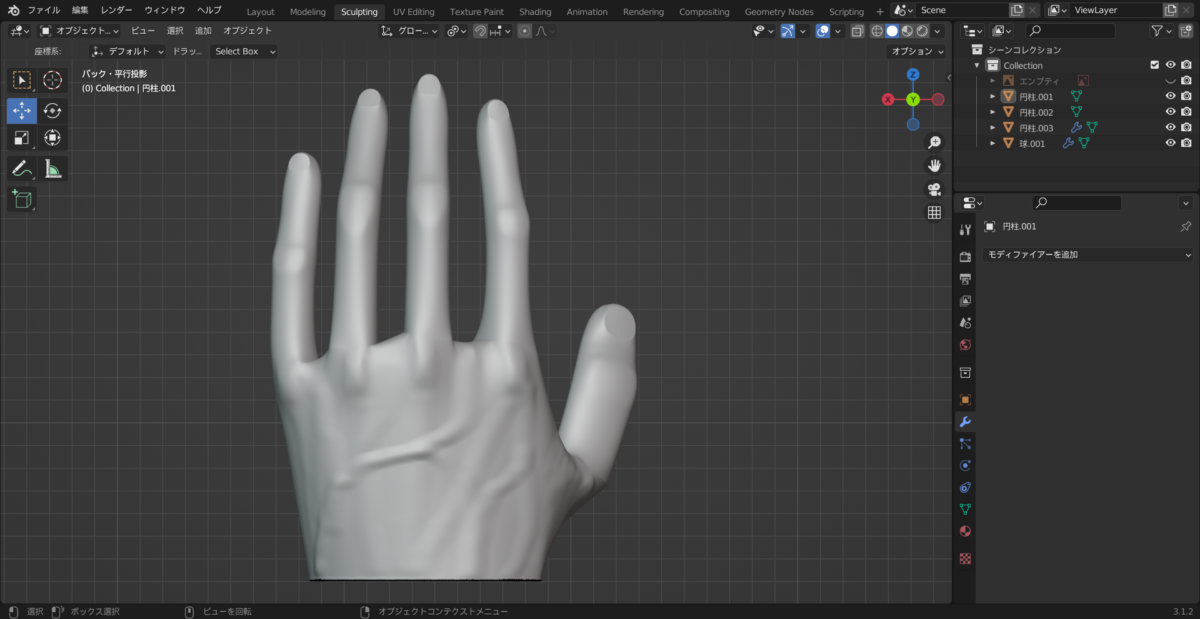
Task: Open the レンダー menu
Action: click(116, 10)
